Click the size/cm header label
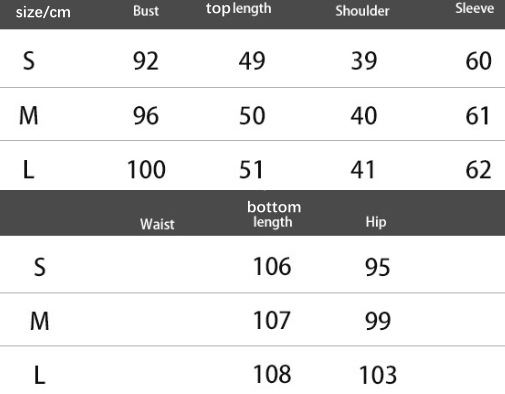 point(43,12)
